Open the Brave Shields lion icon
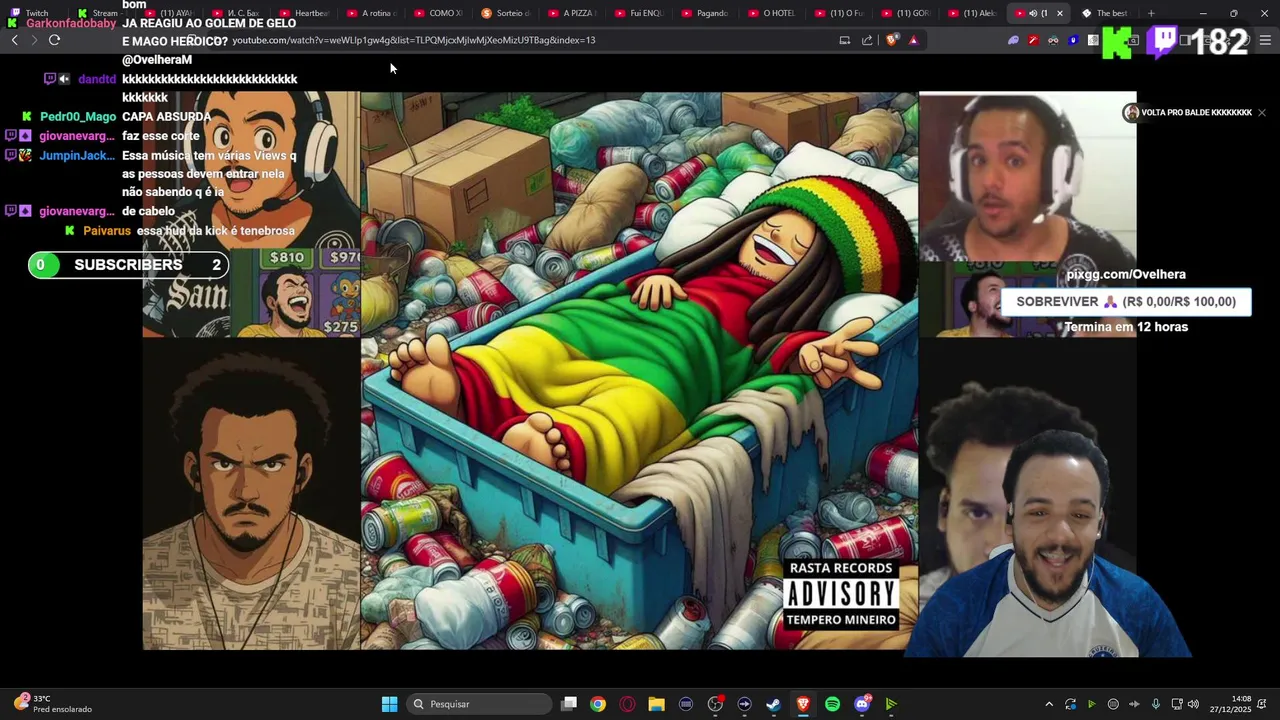This screenshot has height=720, width=1280. [892, 40]
